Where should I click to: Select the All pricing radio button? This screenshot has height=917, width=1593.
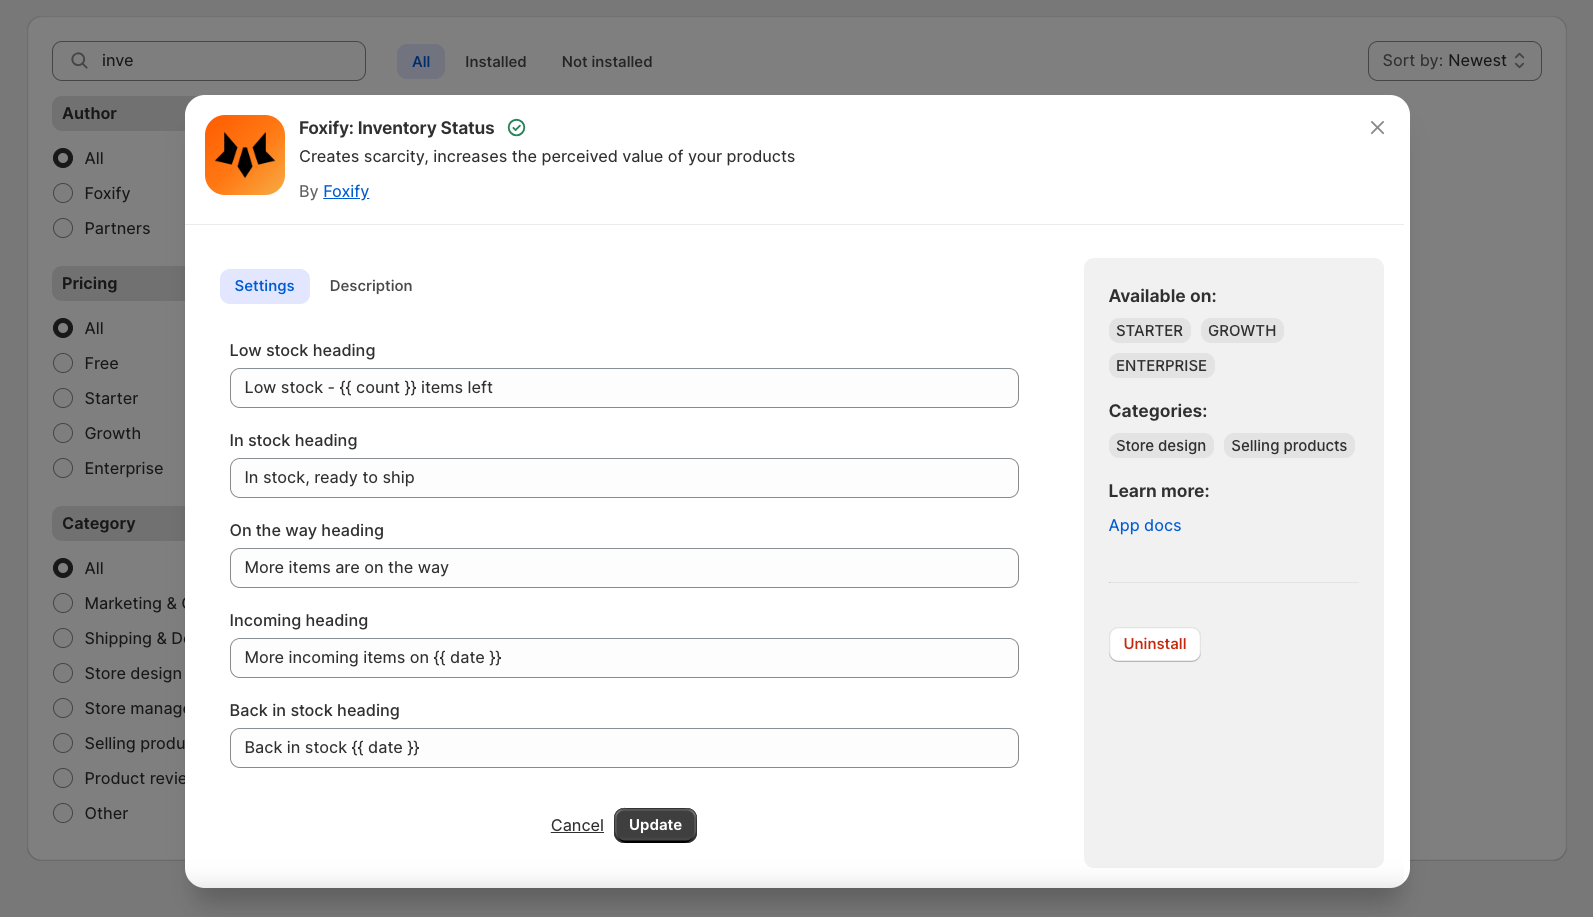(x=63, y=328)
